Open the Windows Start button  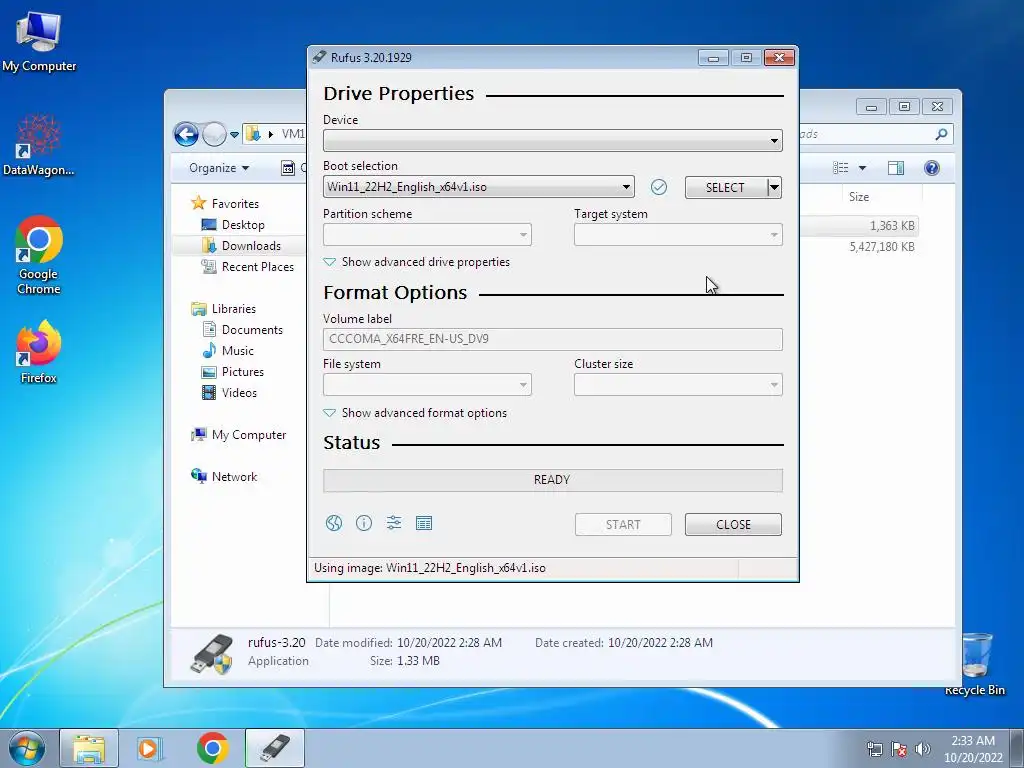[x=27, y=748]
